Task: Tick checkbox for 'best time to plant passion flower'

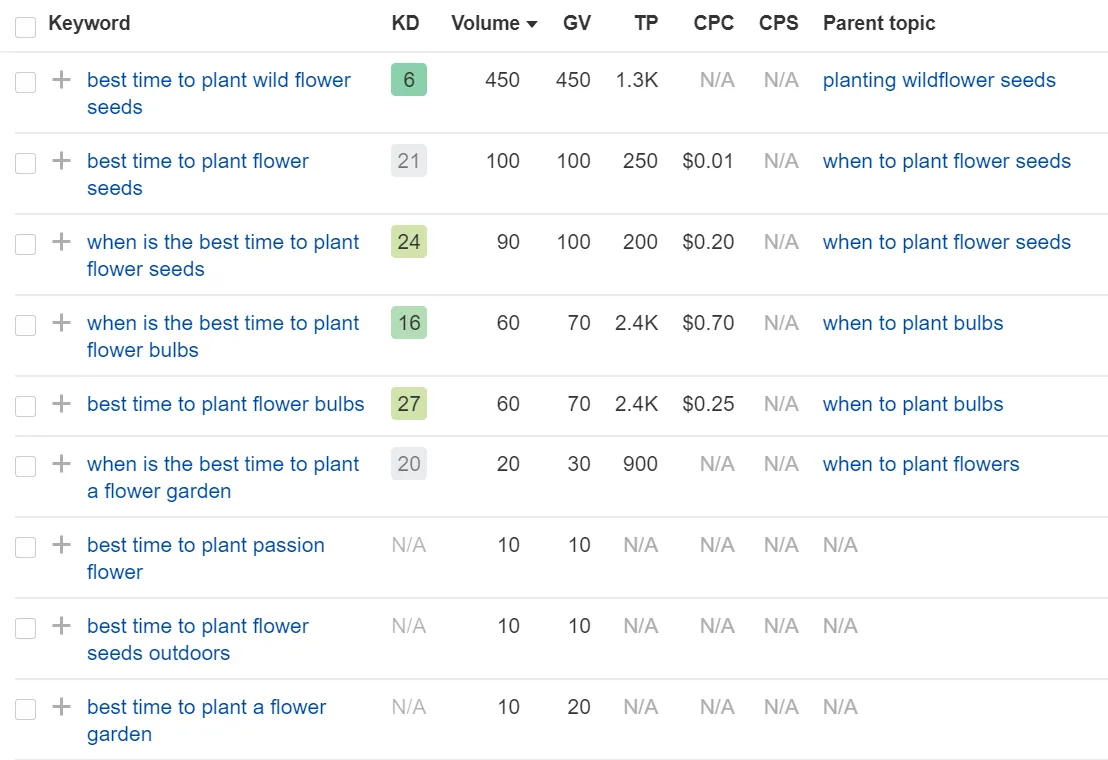Action: coord(25,547)
